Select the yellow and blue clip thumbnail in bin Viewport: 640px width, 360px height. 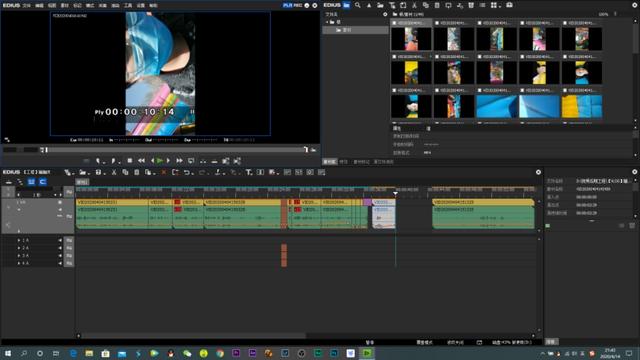pyautogui.click(x=582, y=107)
